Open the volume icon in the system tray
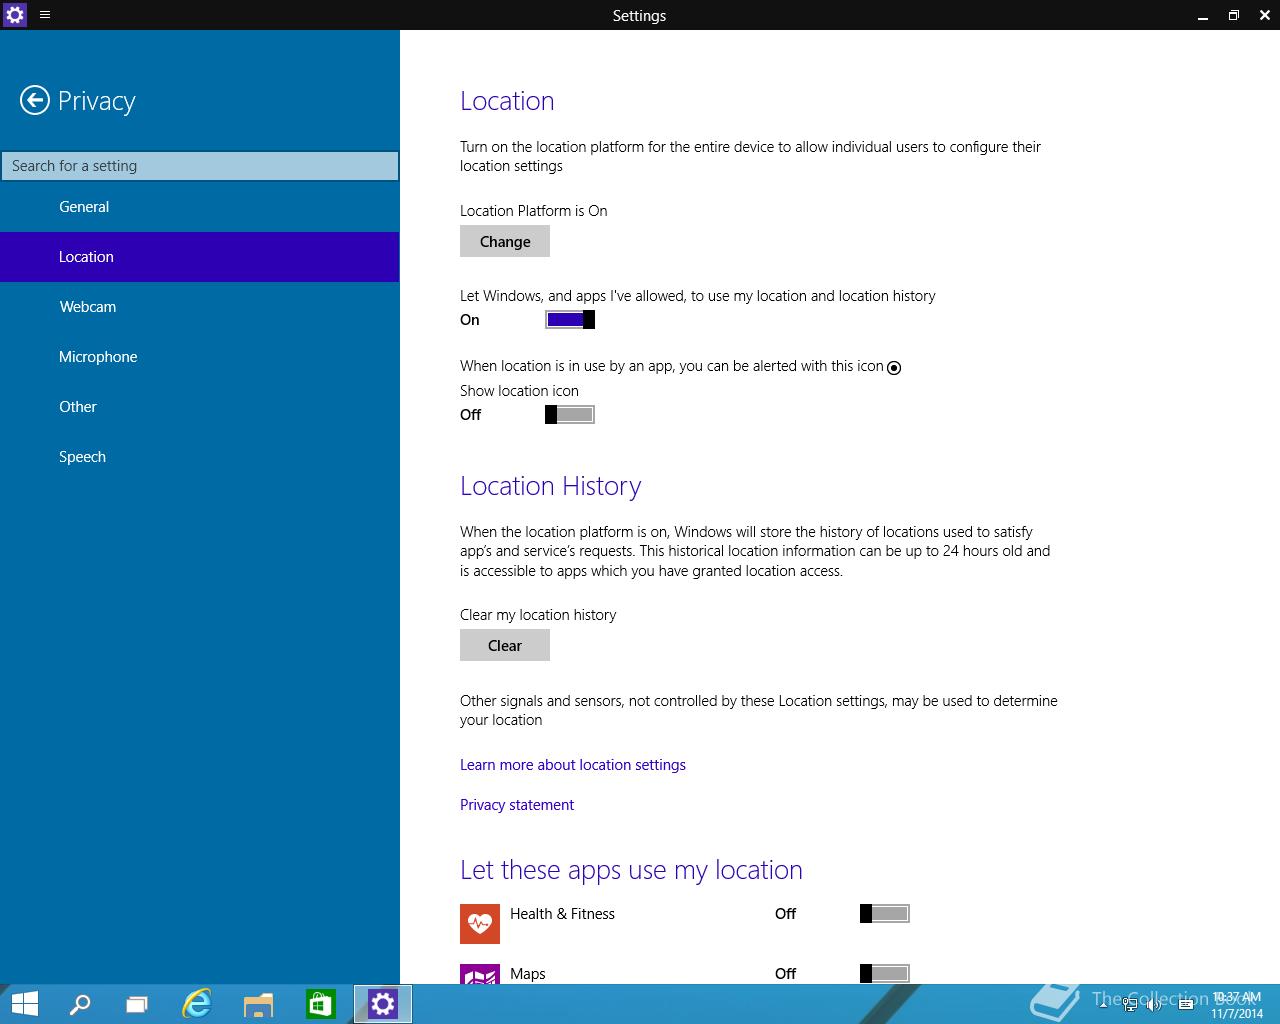 (x=1154, y=1005)
